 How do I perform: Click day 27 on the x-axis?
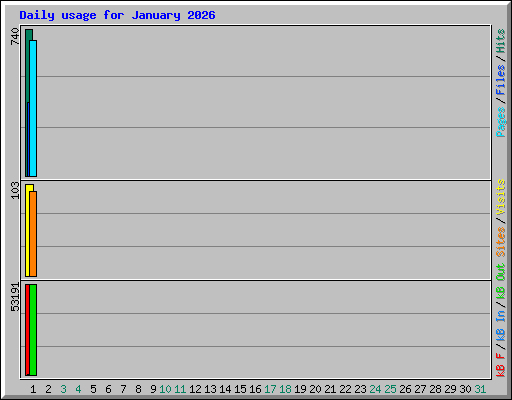point(420,389)
